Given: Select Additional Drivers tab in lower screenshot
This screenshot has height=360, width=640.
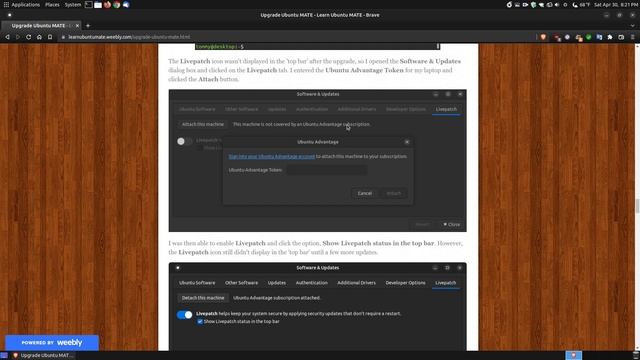Looking at the screenshot, I should (x=356, y=283).
